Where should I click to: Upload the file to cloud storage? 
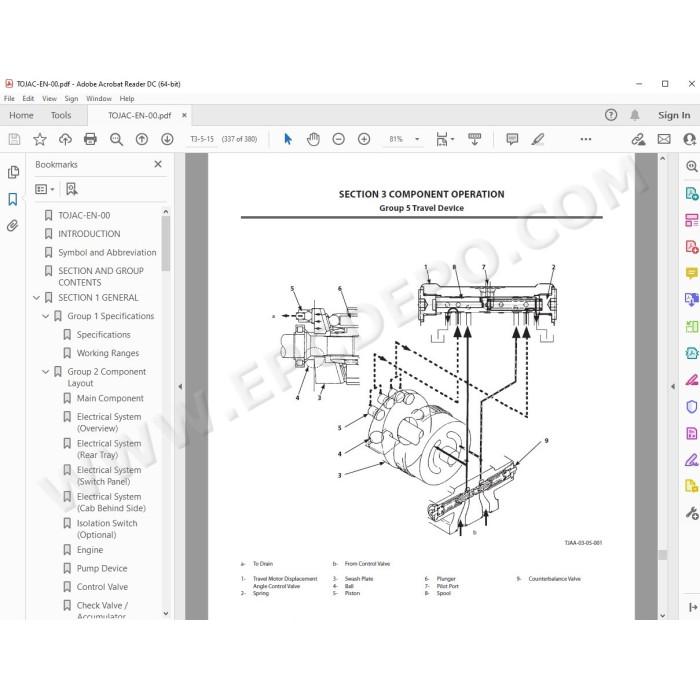pos(65,139)
